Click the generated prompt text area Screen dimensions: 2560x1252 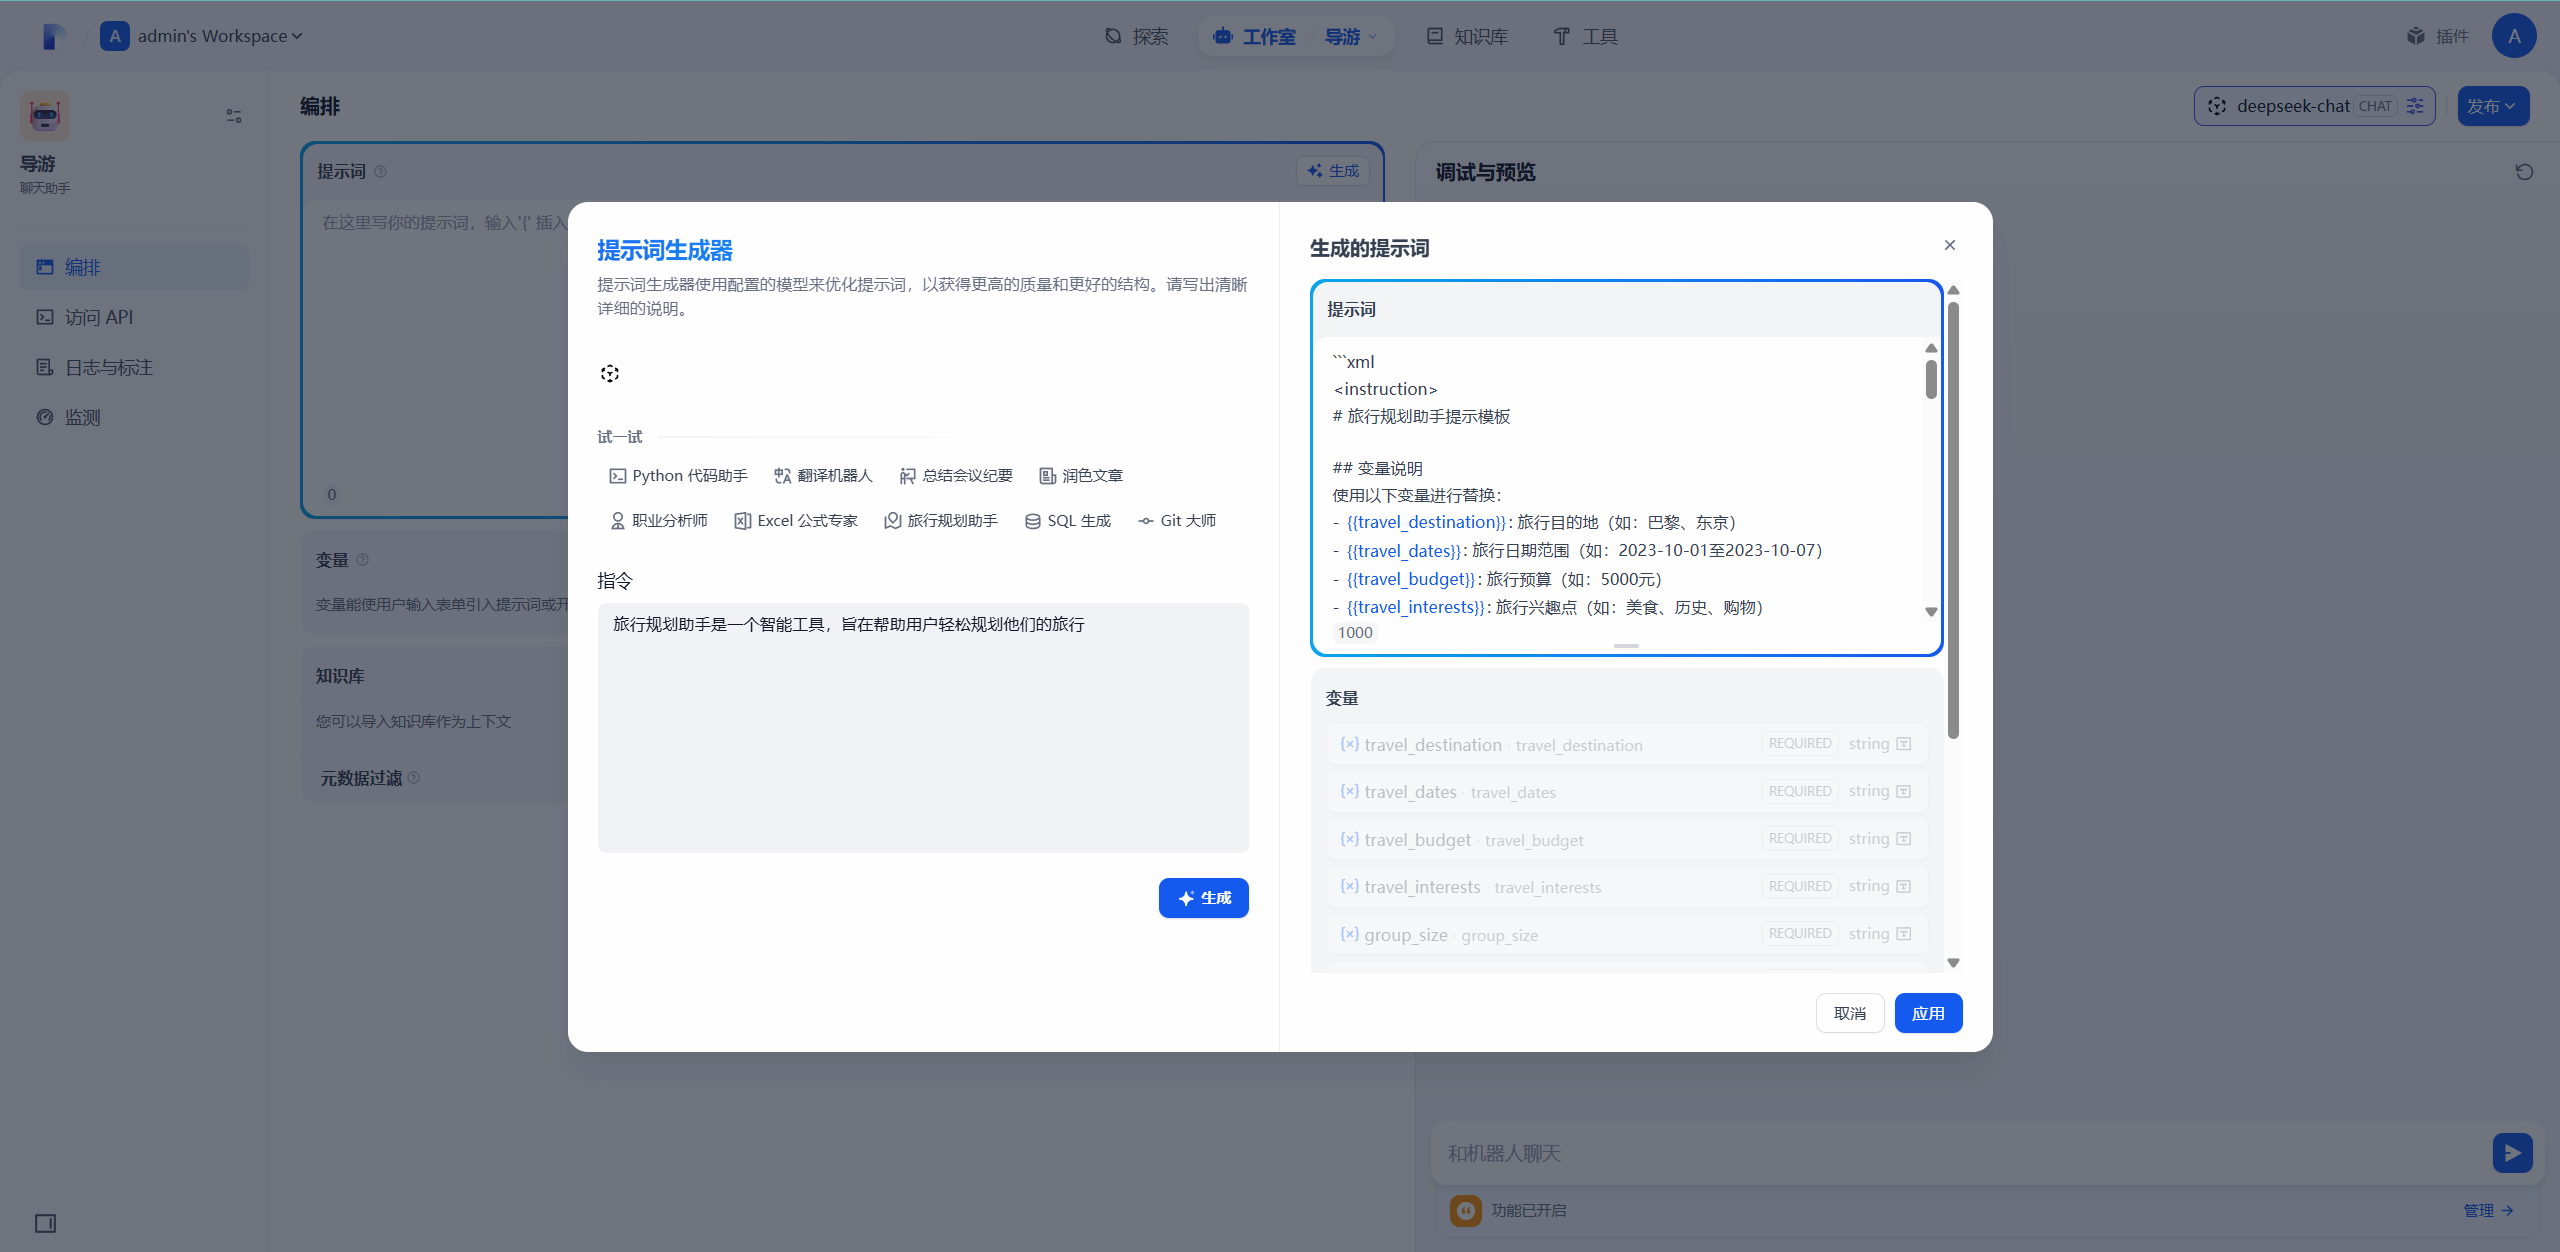tap(1620, 480)
